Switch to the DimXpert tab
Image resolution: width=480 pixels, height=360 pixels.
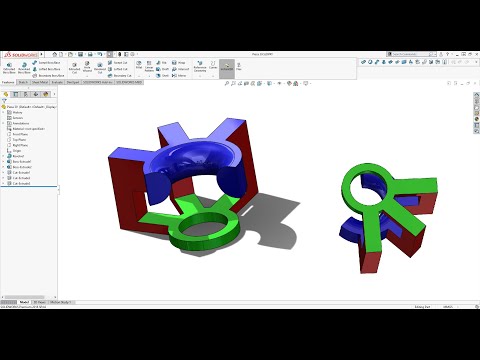click(73, 82)
